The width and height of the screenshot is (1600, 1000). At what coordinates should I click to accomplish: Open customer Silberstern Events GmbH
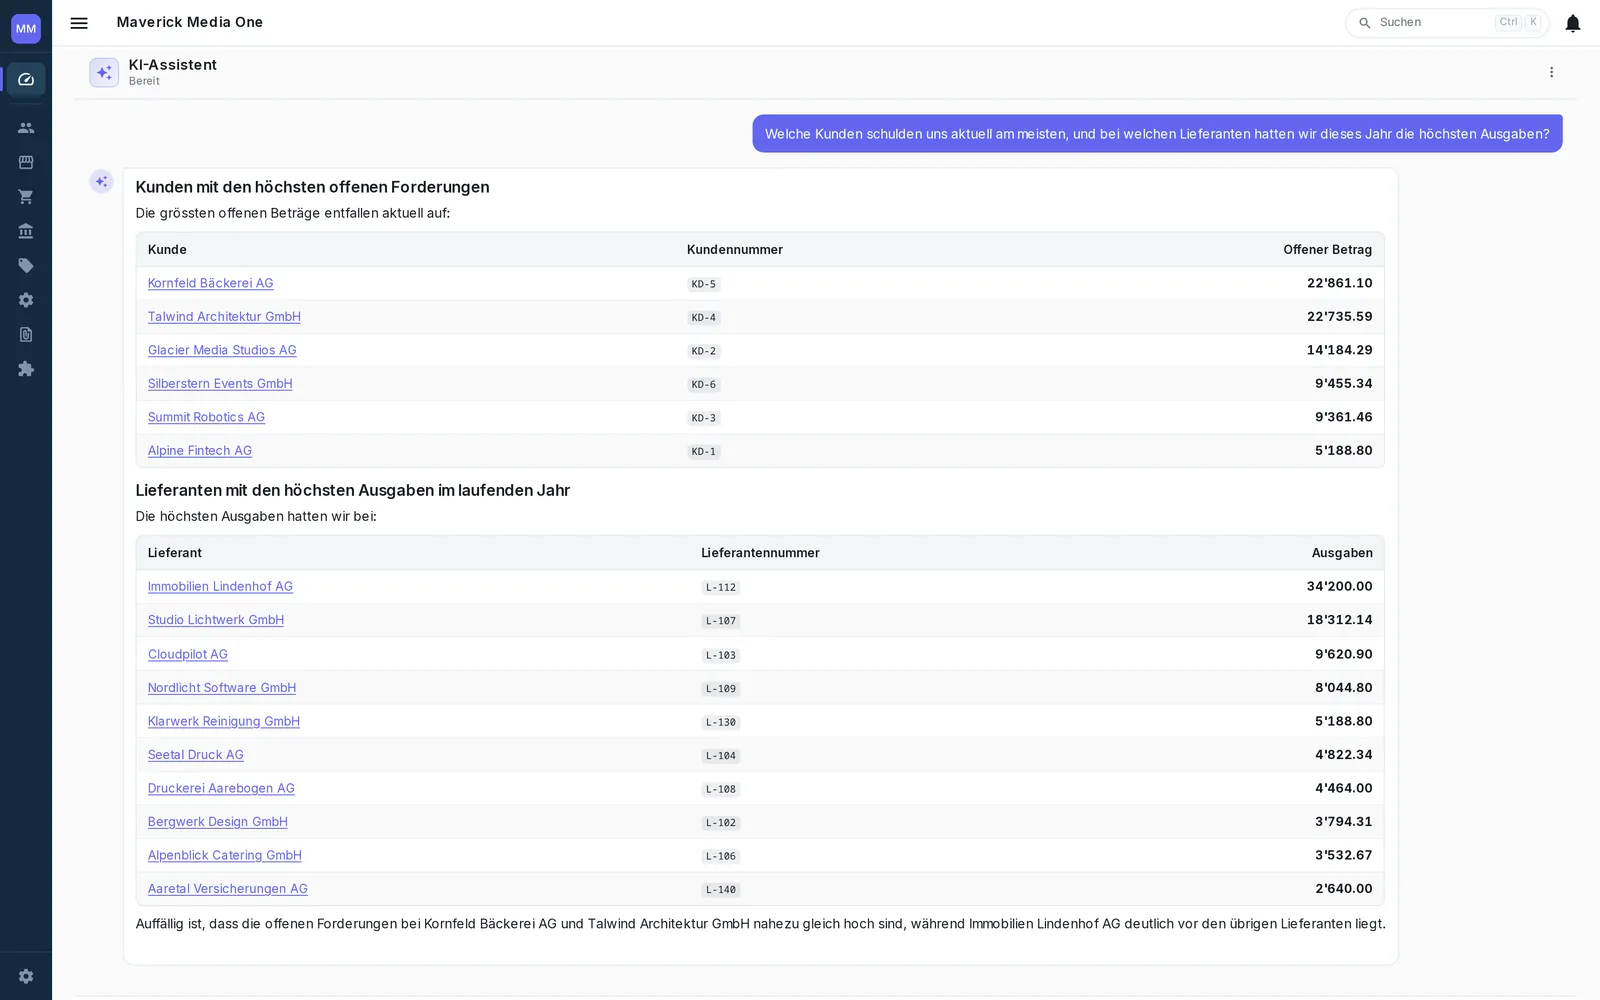point(220,384)
